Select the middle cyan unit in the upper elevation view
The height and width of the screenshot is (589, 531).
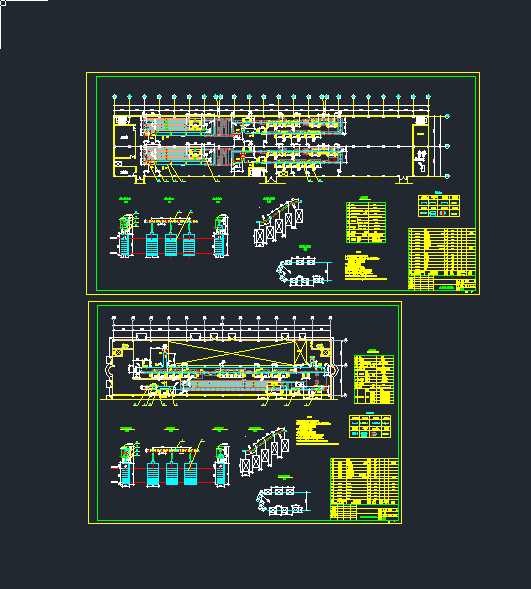pyautogui.click(x=171, y=245)
